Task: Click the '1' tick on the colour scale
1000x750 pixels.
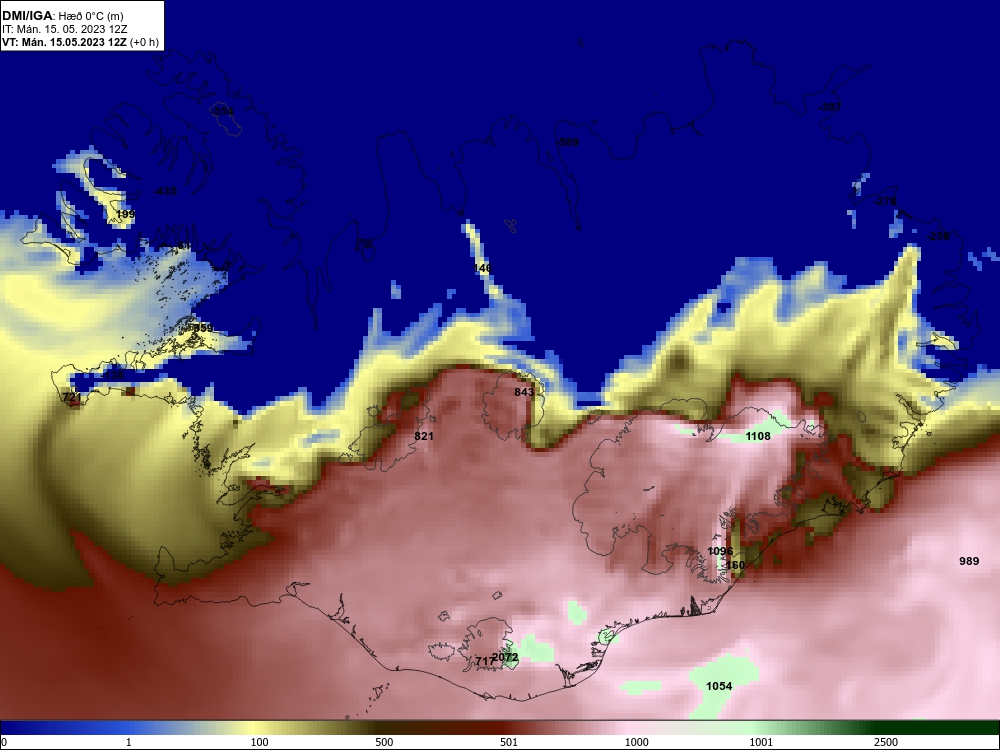Action: click(x=129, y=742)
